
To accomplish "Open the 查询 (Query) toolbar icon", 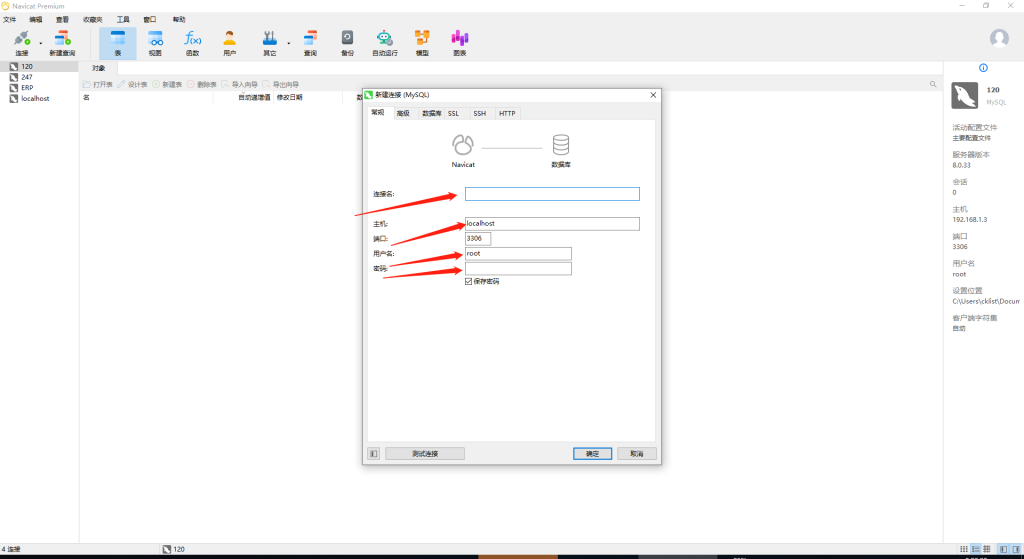I will click(310, 43).
